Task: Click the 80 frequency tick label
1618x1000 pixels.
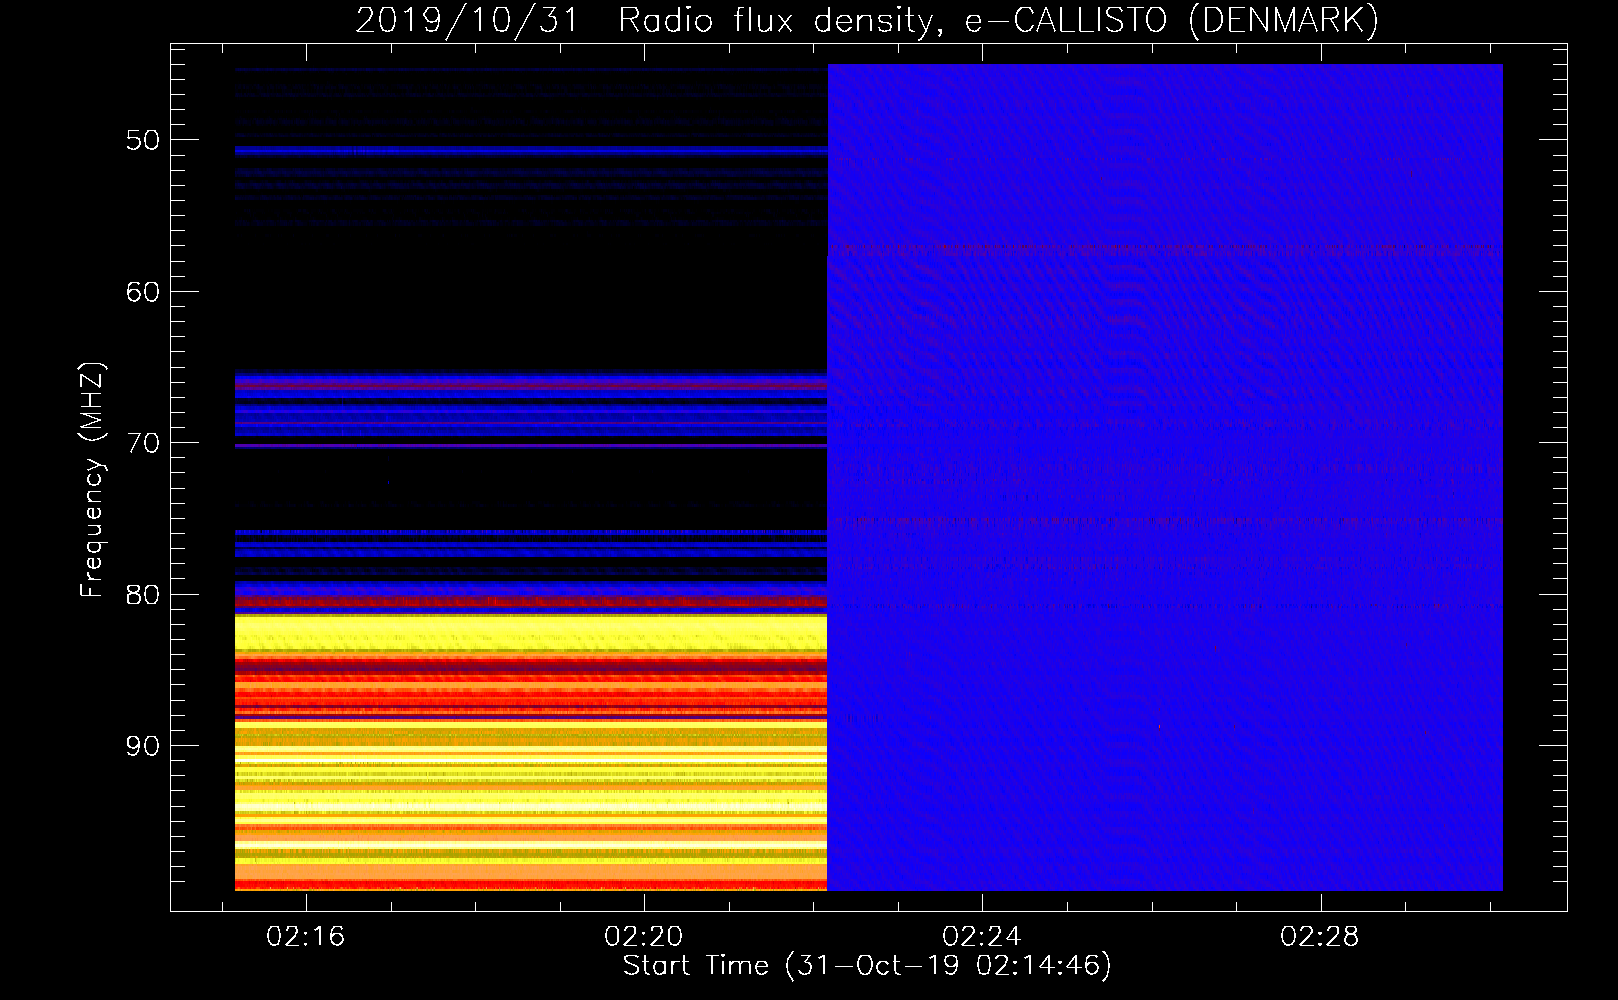Action: [143, 595]
